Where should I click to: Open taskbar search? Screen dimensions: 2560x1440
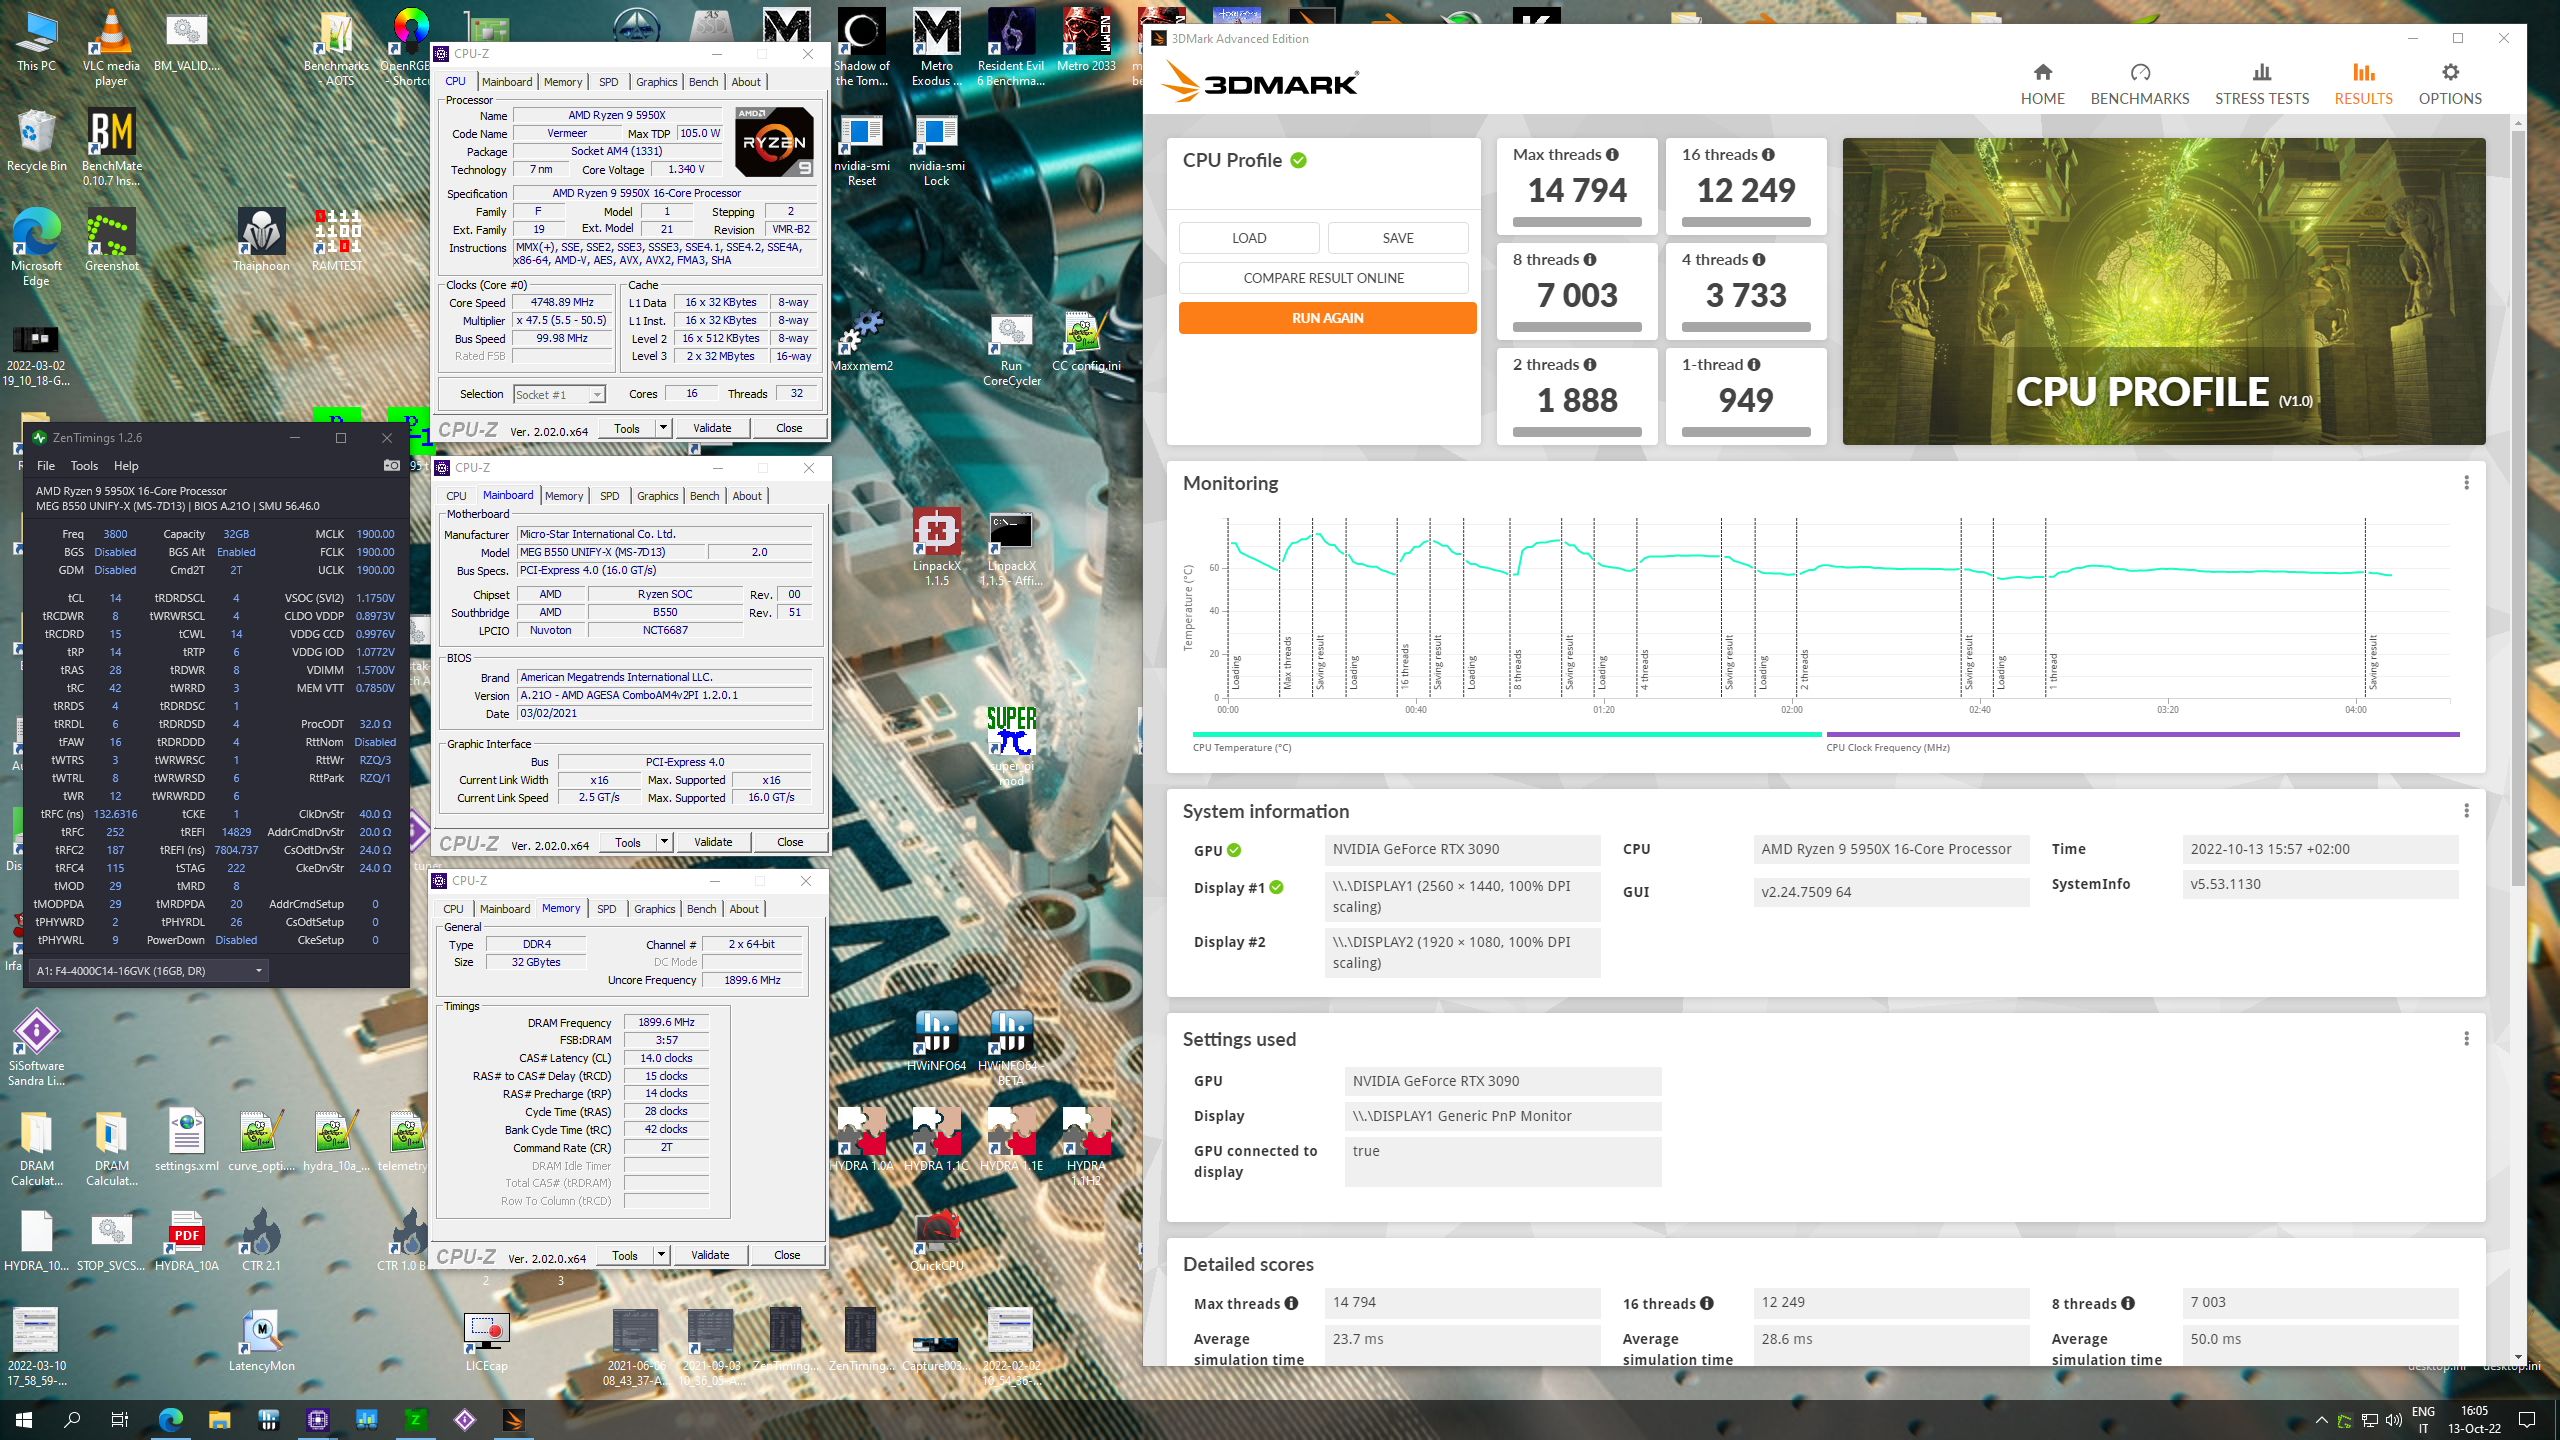(x=72, y=1419)
